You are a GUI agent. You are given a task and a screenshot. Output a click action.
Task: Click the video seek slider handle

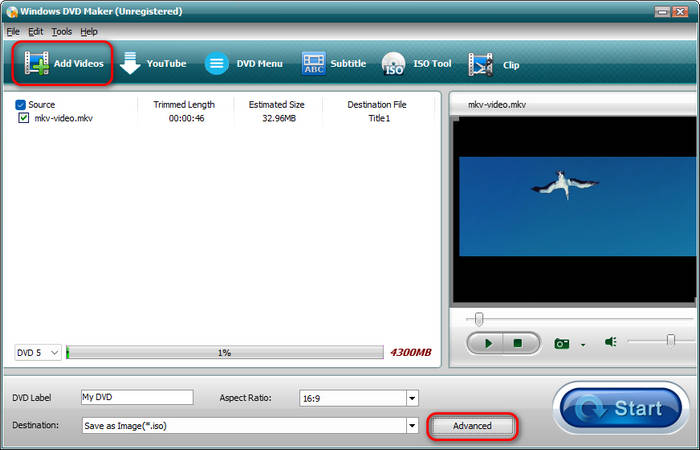point(479,319)
